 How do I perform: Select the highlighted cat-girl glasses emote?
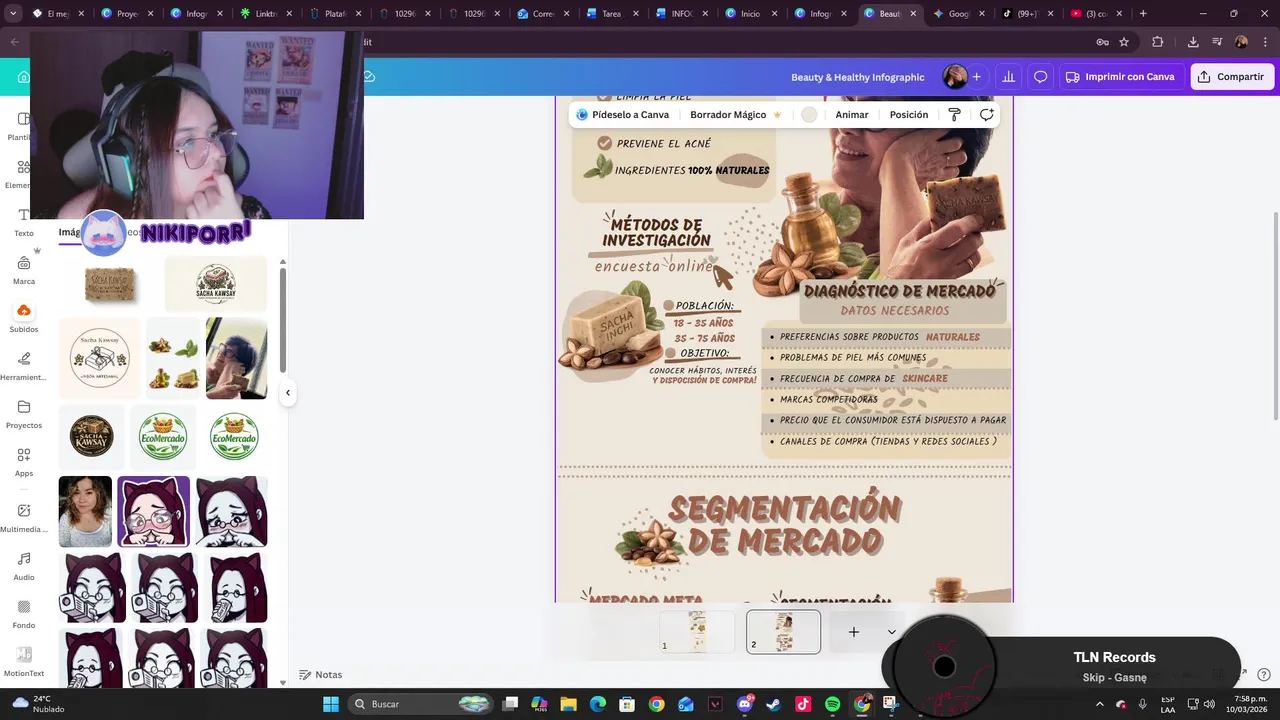point(154,512)
